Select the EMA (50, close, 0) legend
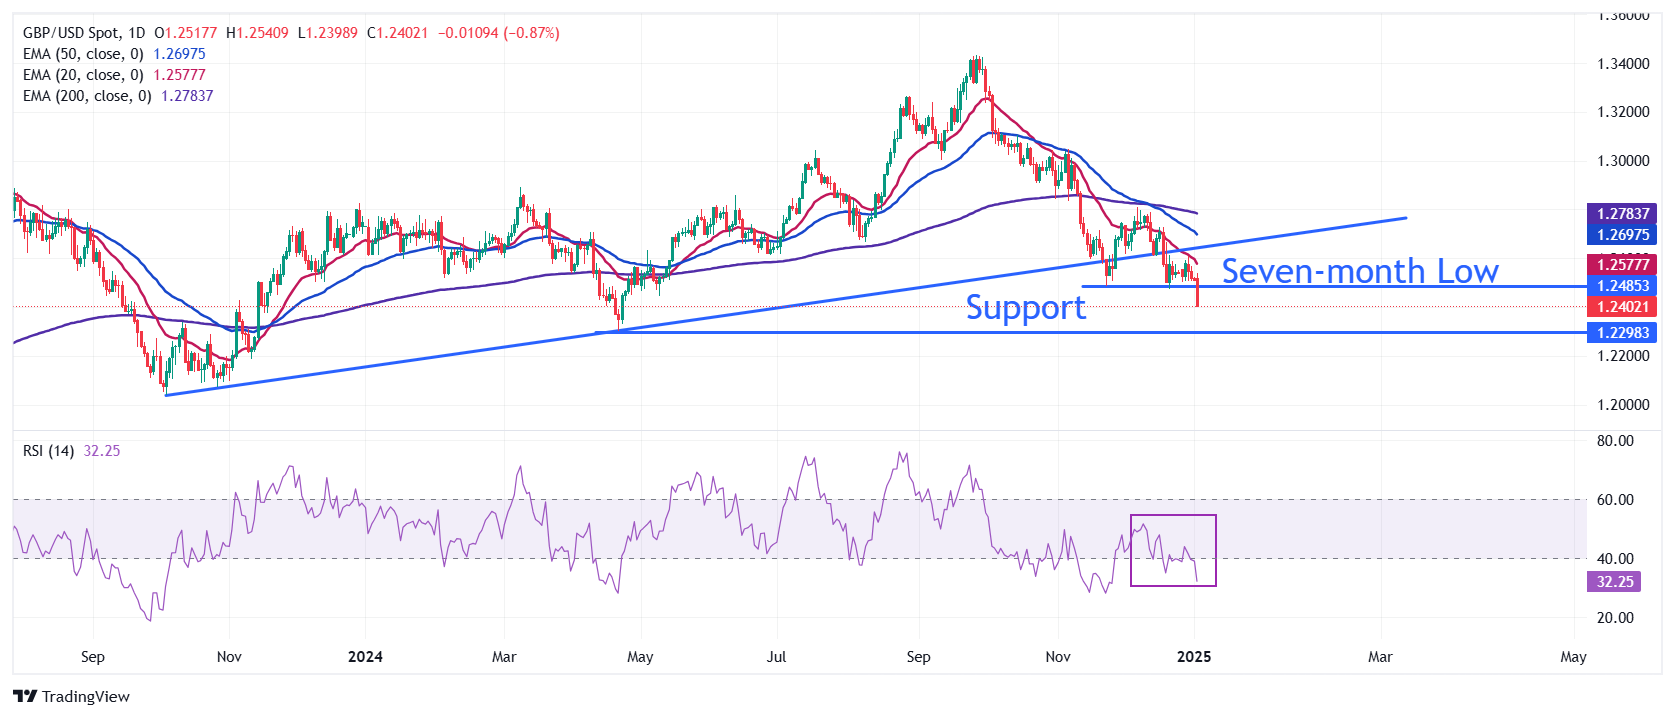Screen dimensions: 1675x718 point(83,54)
